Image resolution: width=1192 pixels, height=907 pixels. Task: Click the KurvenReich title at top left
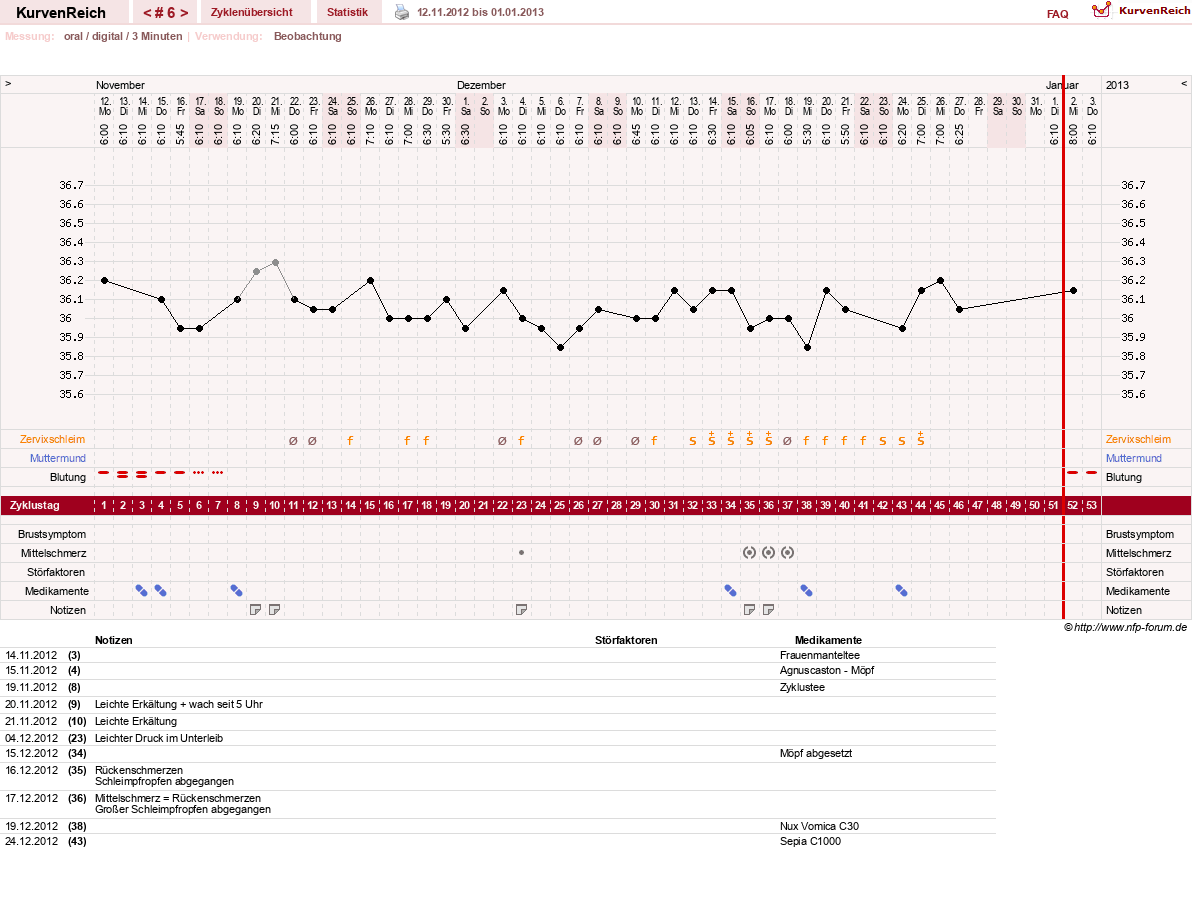point(61,13)
